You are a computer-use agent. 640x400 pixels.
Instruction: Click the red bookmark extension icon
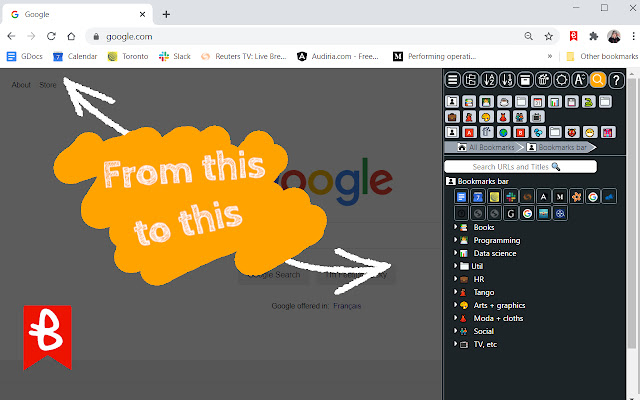click(x=573, y=36)
